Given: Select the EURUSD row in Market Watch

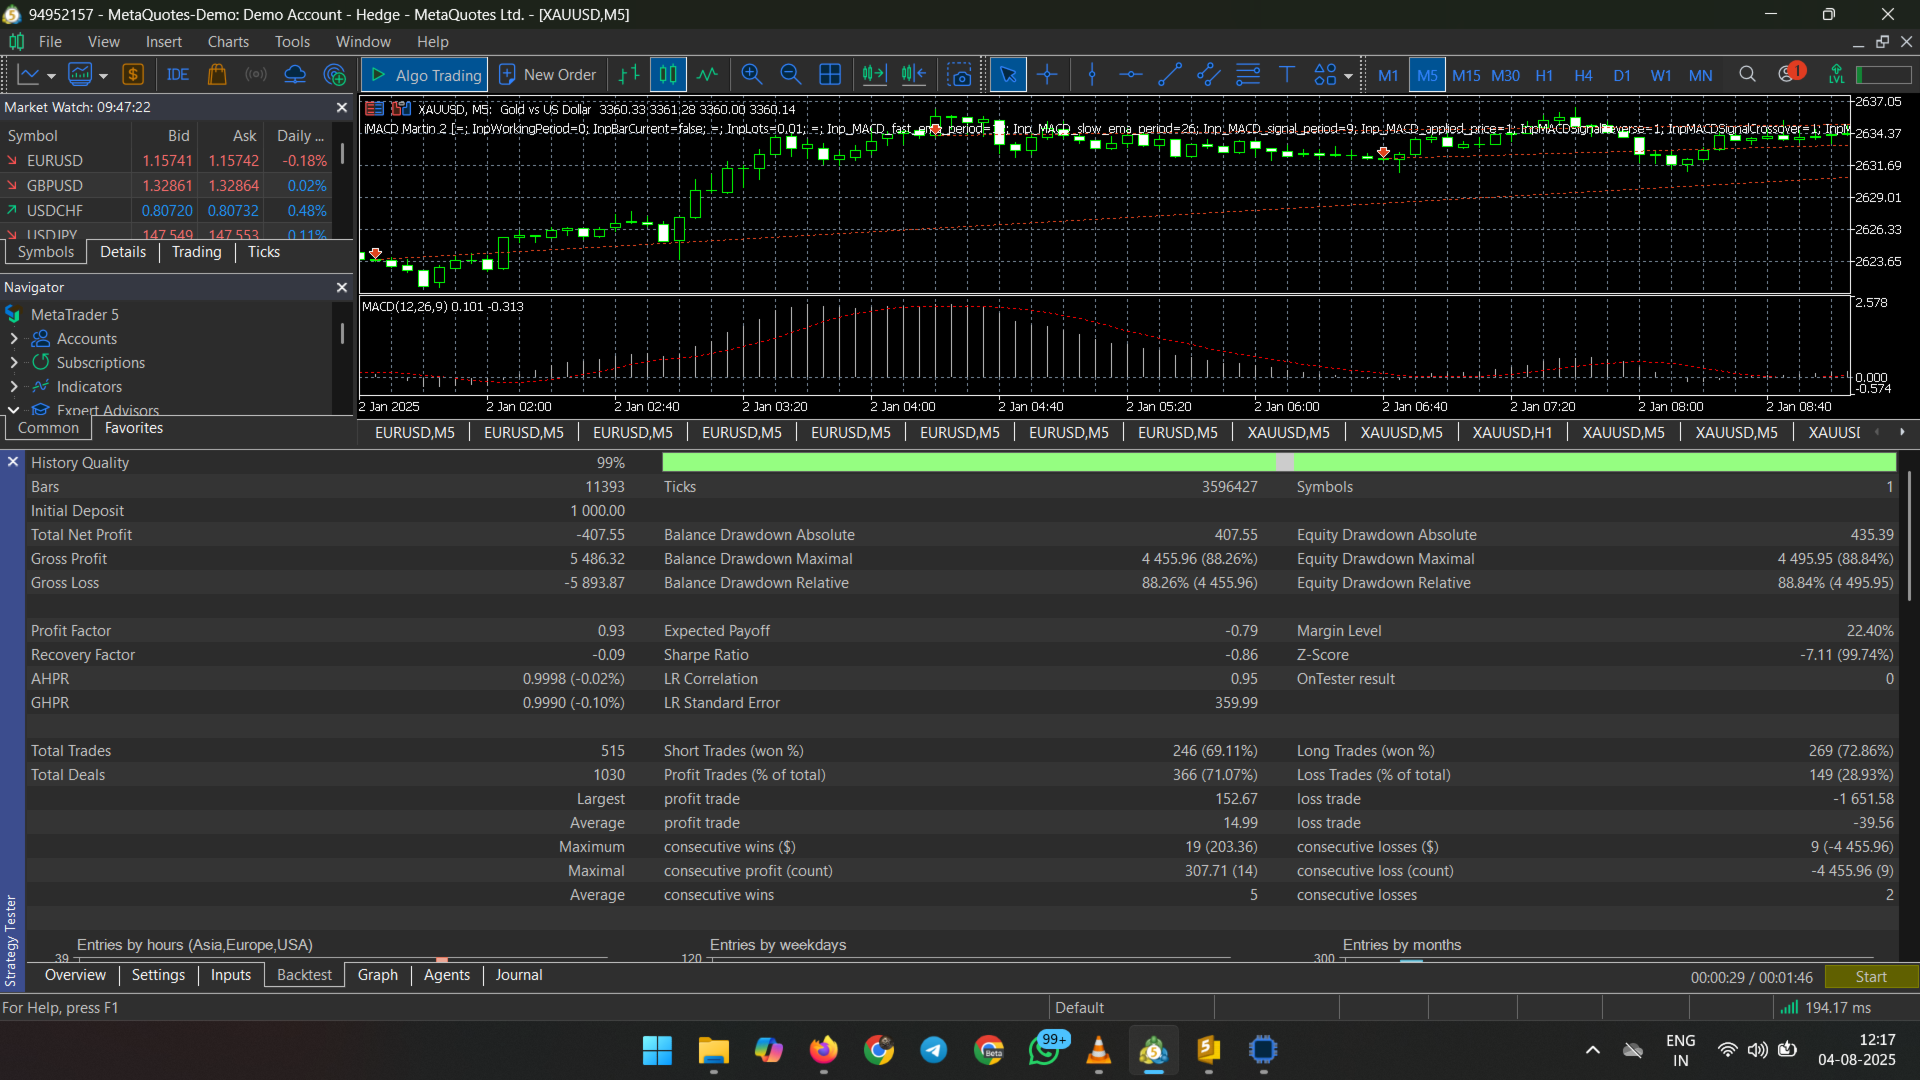Looking at the screenshot, I should (166, 161).
